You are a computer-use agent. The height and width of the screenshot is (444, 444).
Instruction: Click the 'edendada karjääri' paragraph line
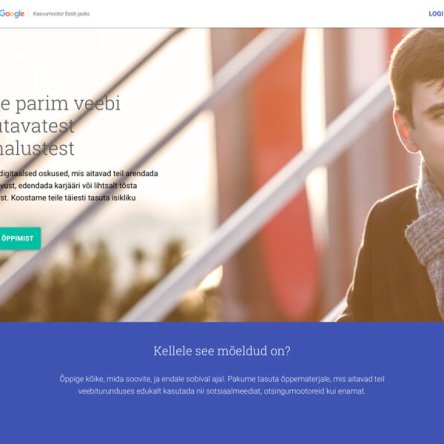(x=68, y=185)
